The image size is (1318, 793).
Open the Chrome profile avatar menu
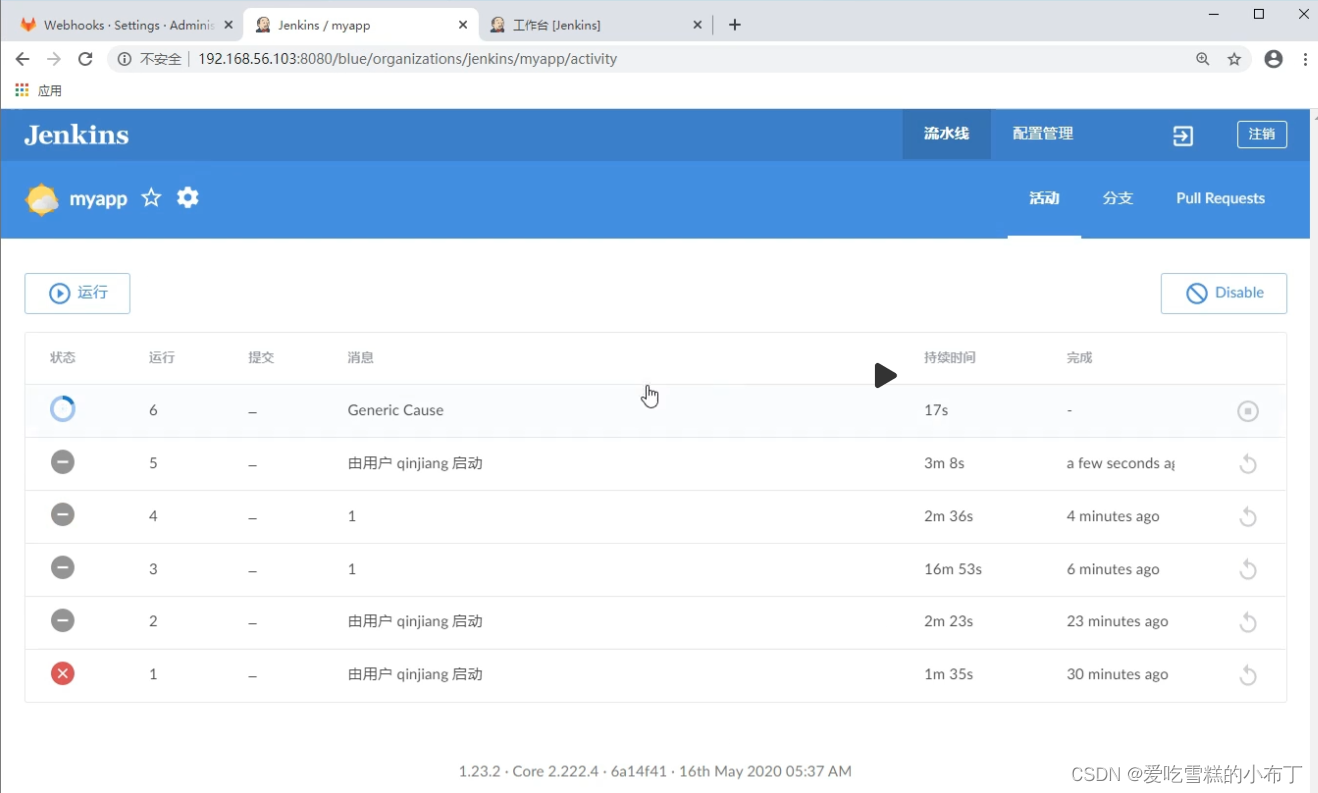point(1273,59)
